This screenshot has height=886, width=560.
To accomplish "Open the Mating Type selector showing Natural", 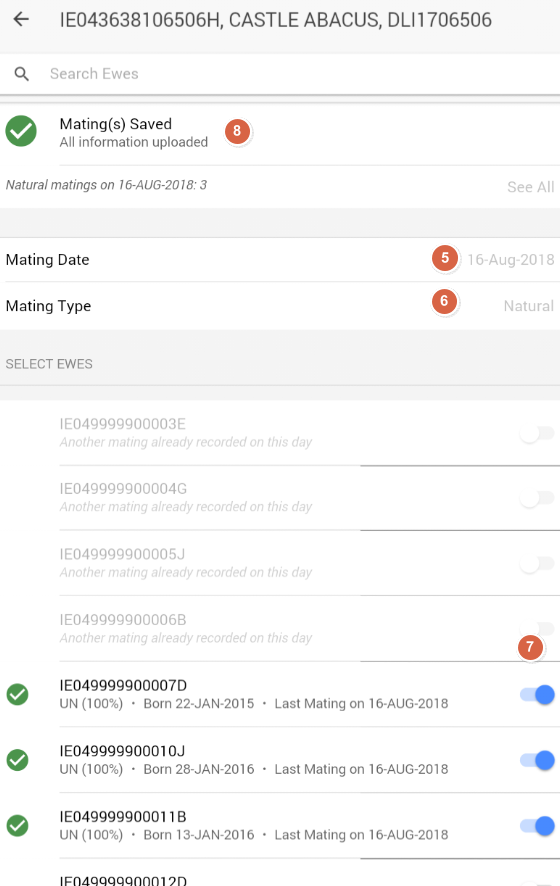I will click(280, 306).
